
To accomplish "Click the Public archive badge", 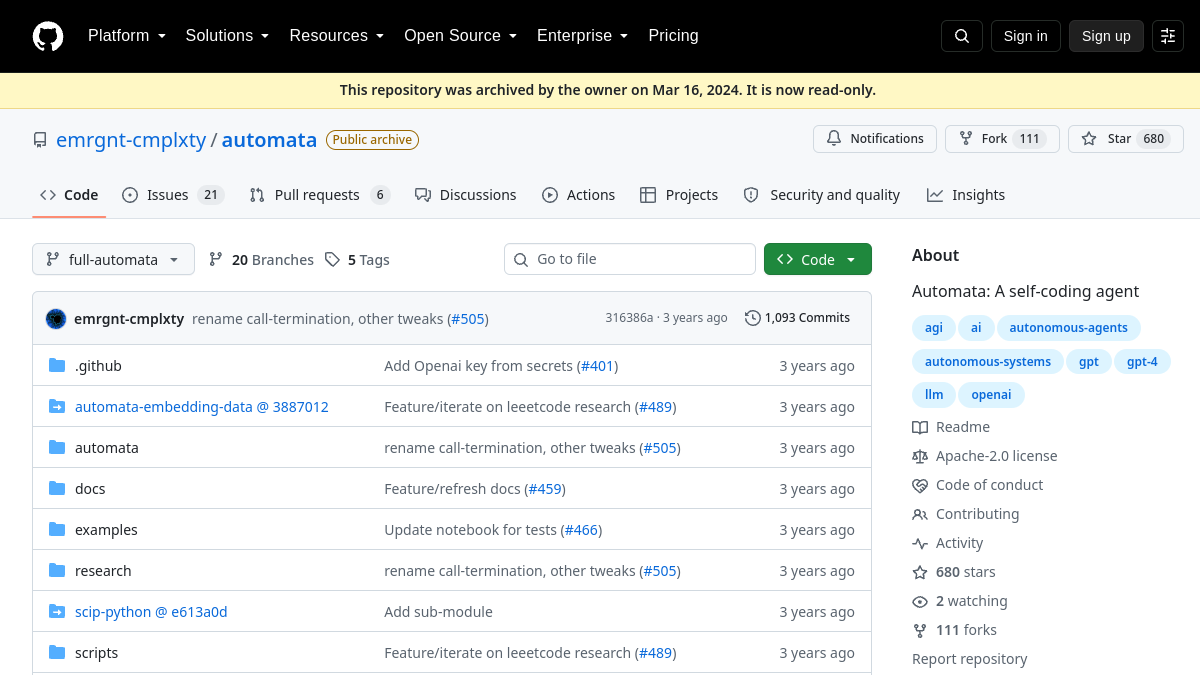I will [x=372, y=140].
